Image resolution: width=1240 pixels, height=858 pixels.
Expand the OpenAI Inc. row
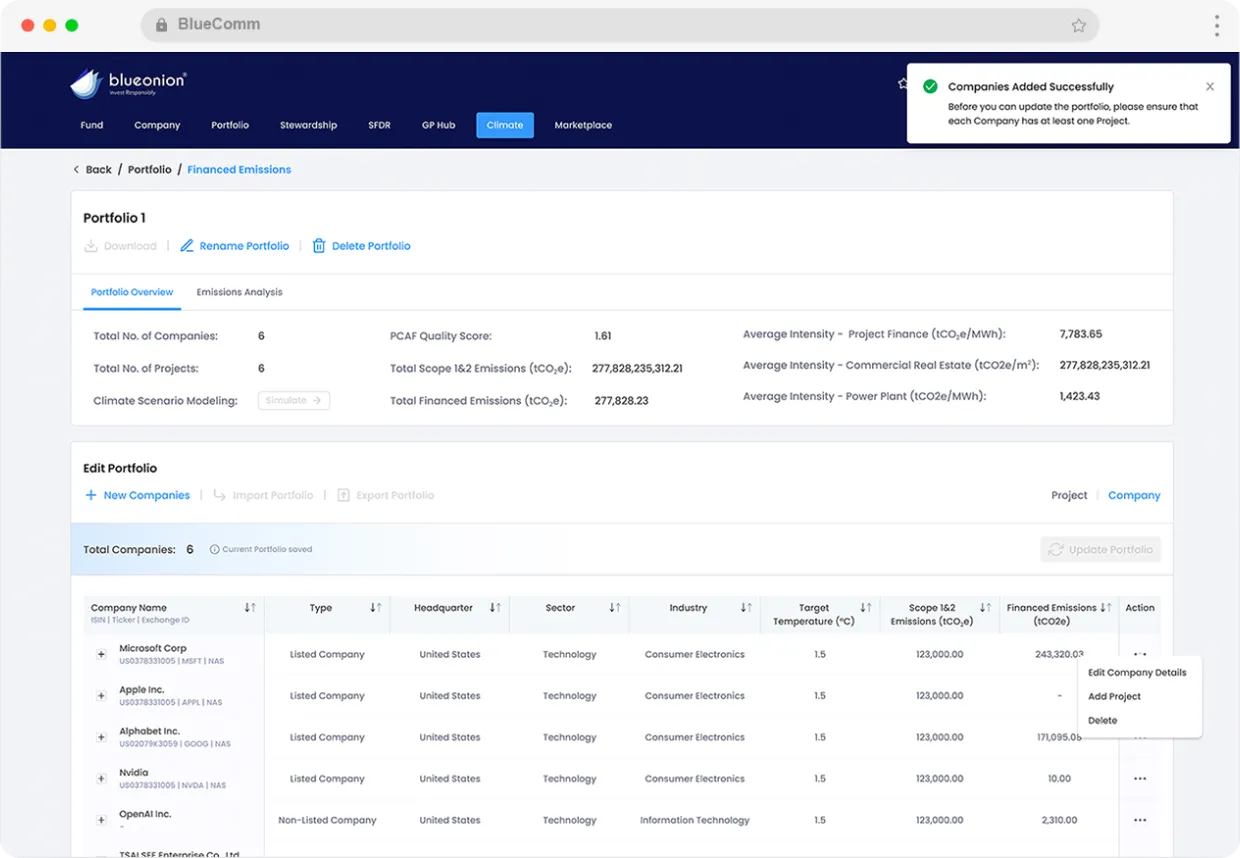pos(101,820)
